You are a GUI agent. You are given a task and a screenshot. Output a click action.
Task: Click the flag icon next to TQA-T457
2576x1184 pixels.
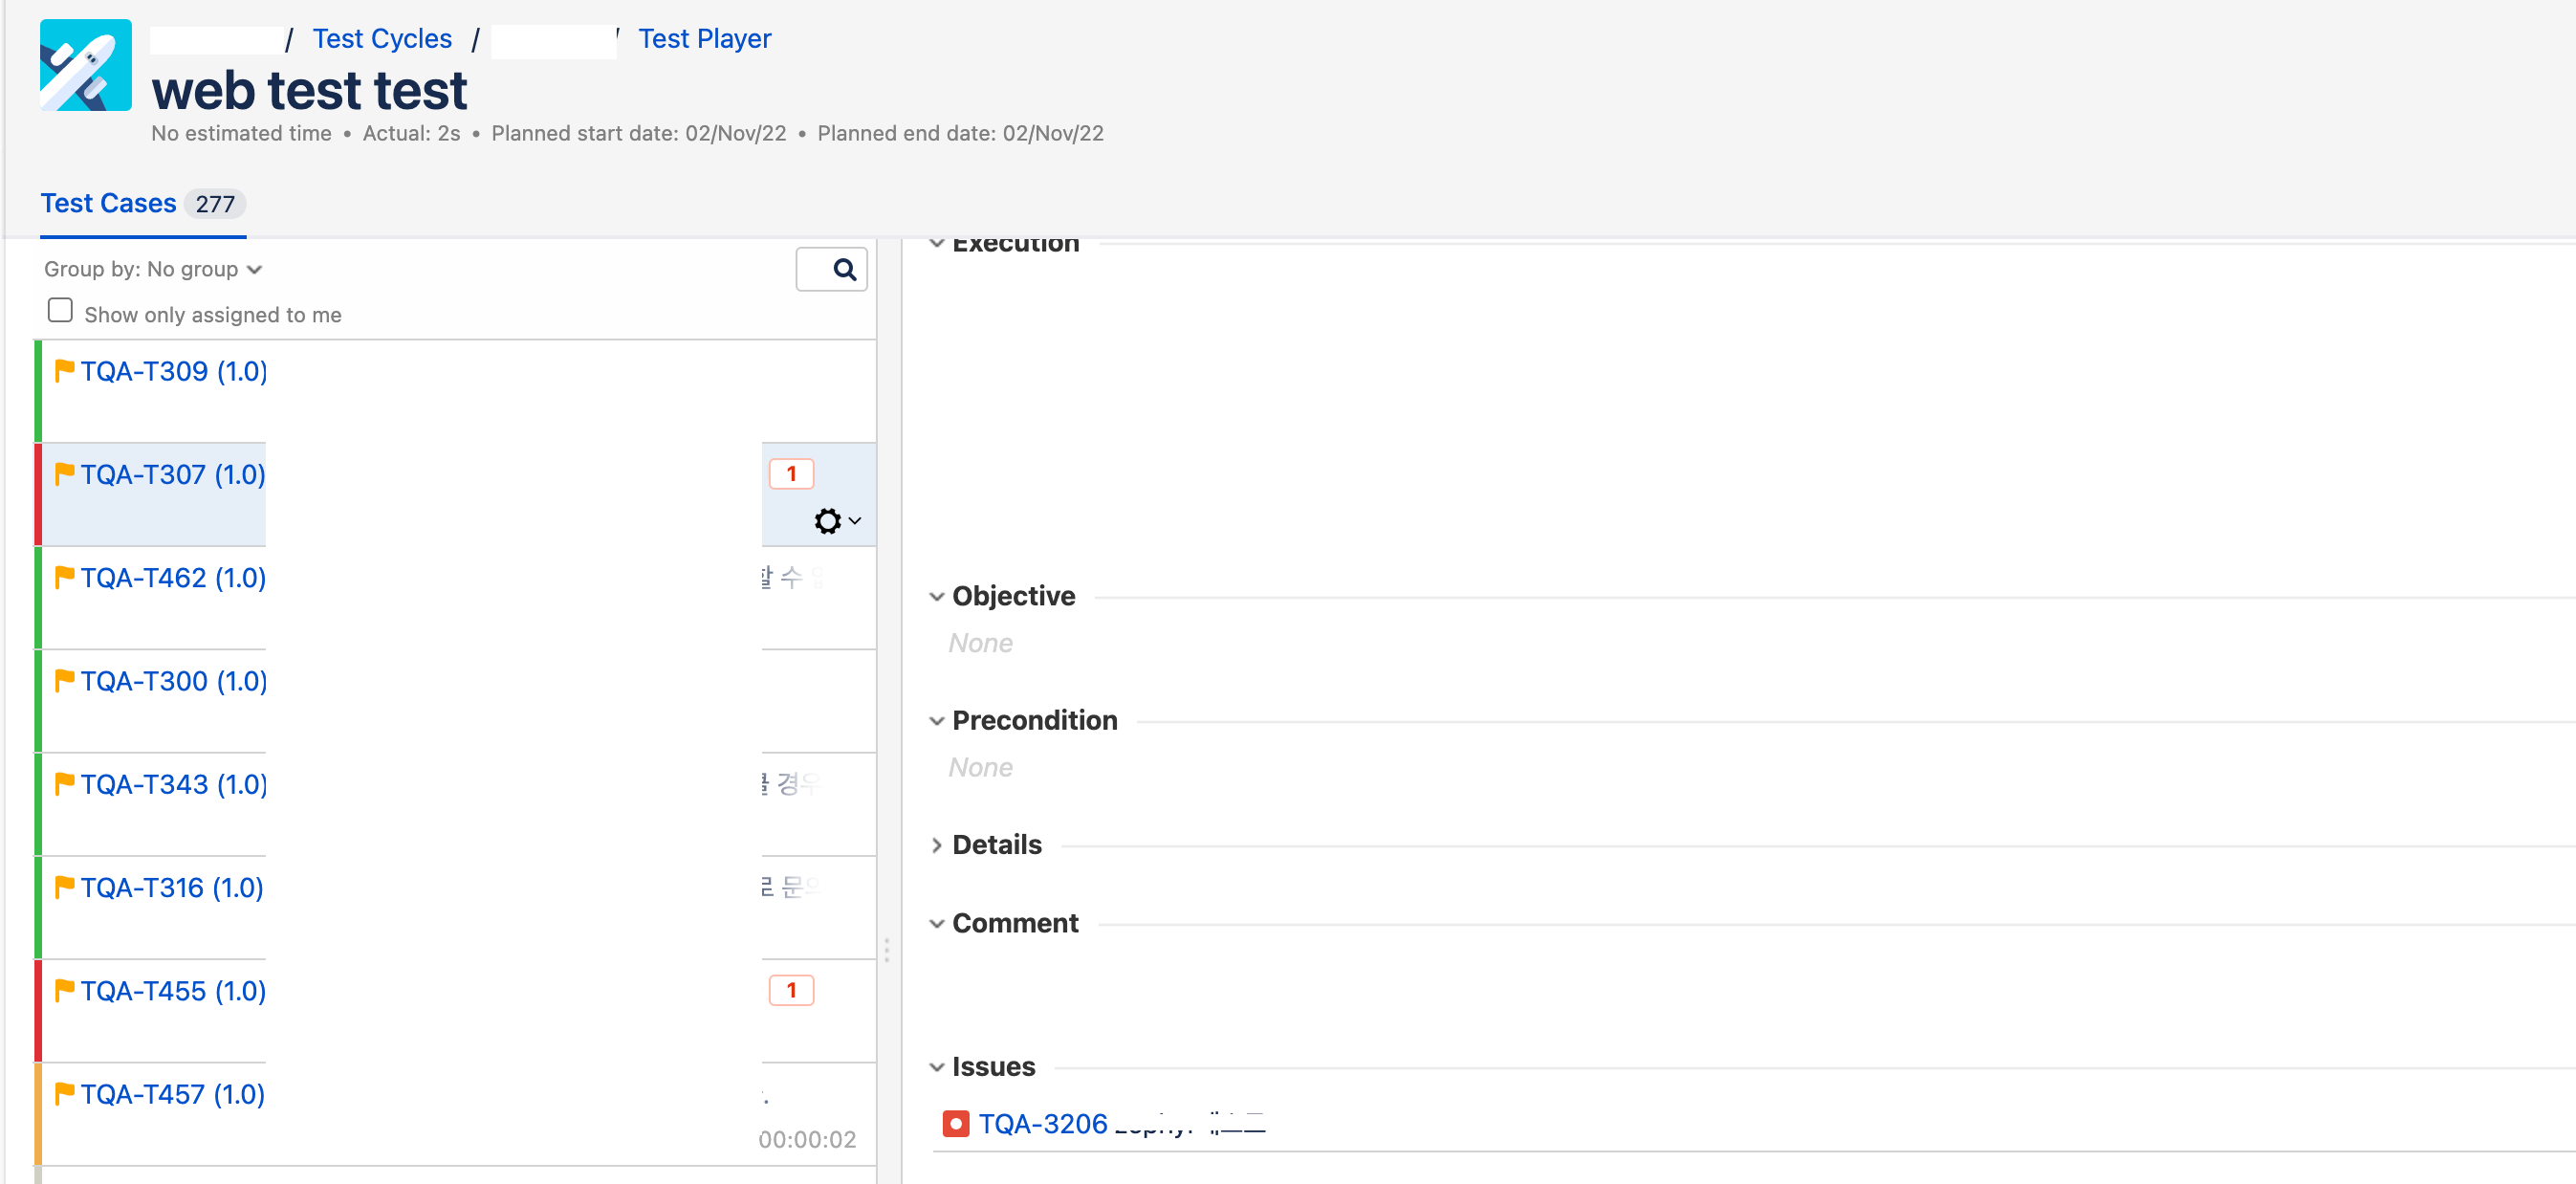pos(65,1093)
